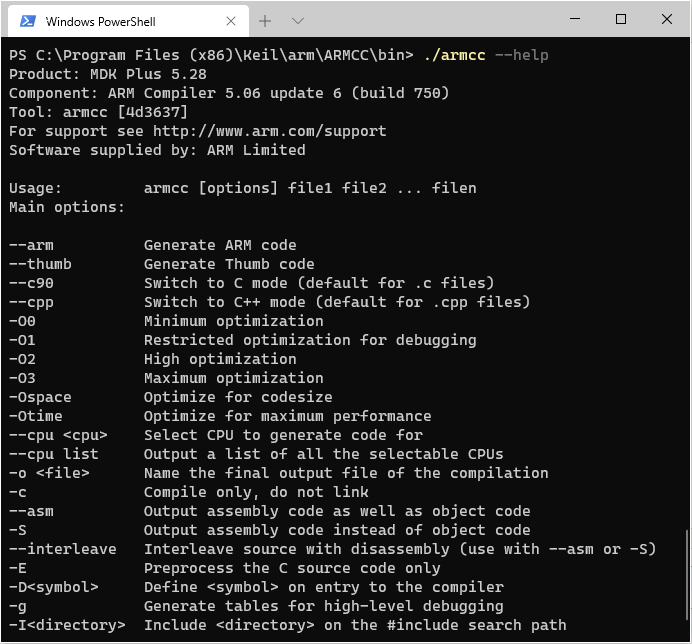The width and height of the screenshot is (692, 644).
Task: Open a new tab with plus button
Action: pos(265,21)
